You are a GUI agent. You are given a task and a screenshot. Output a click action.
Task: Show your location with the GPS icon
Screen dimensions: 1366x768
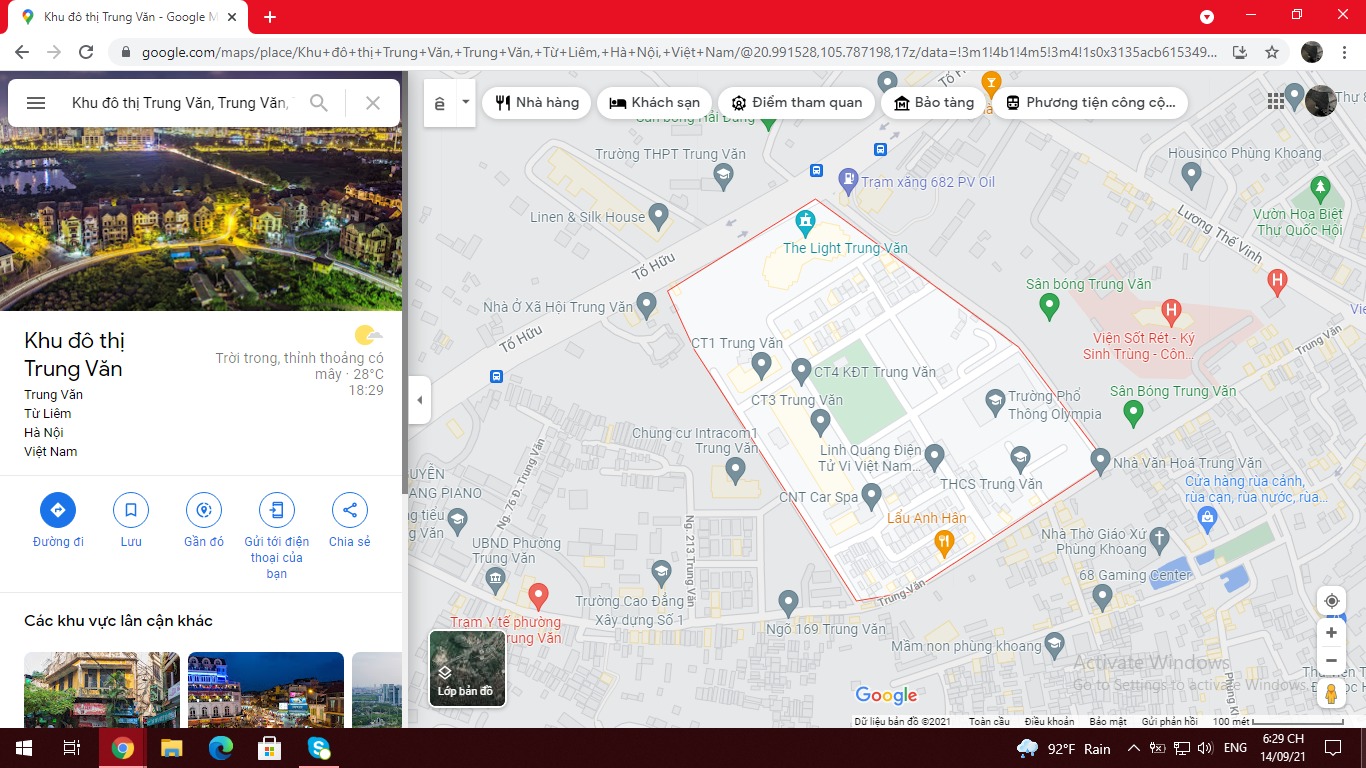pos(1331,601)
